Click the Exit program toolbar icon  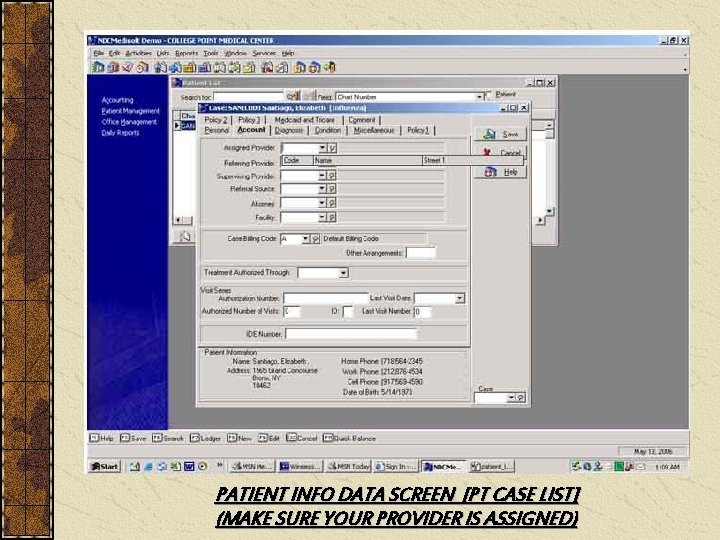pyautogui.click(x=330, y=68)
